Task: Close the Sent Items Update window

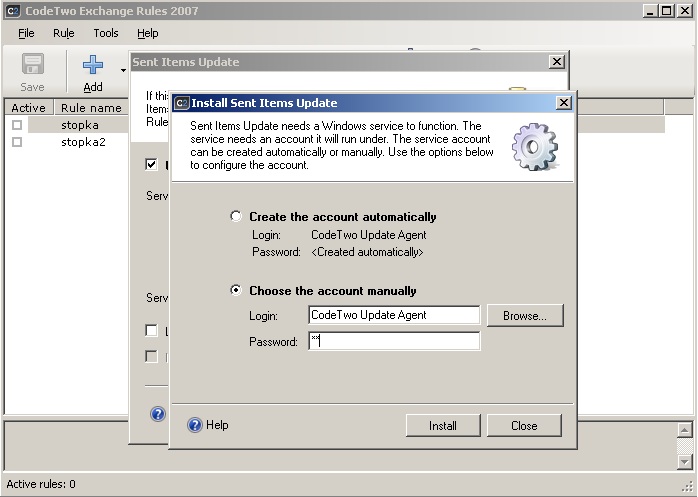Action: coord(556,62)
